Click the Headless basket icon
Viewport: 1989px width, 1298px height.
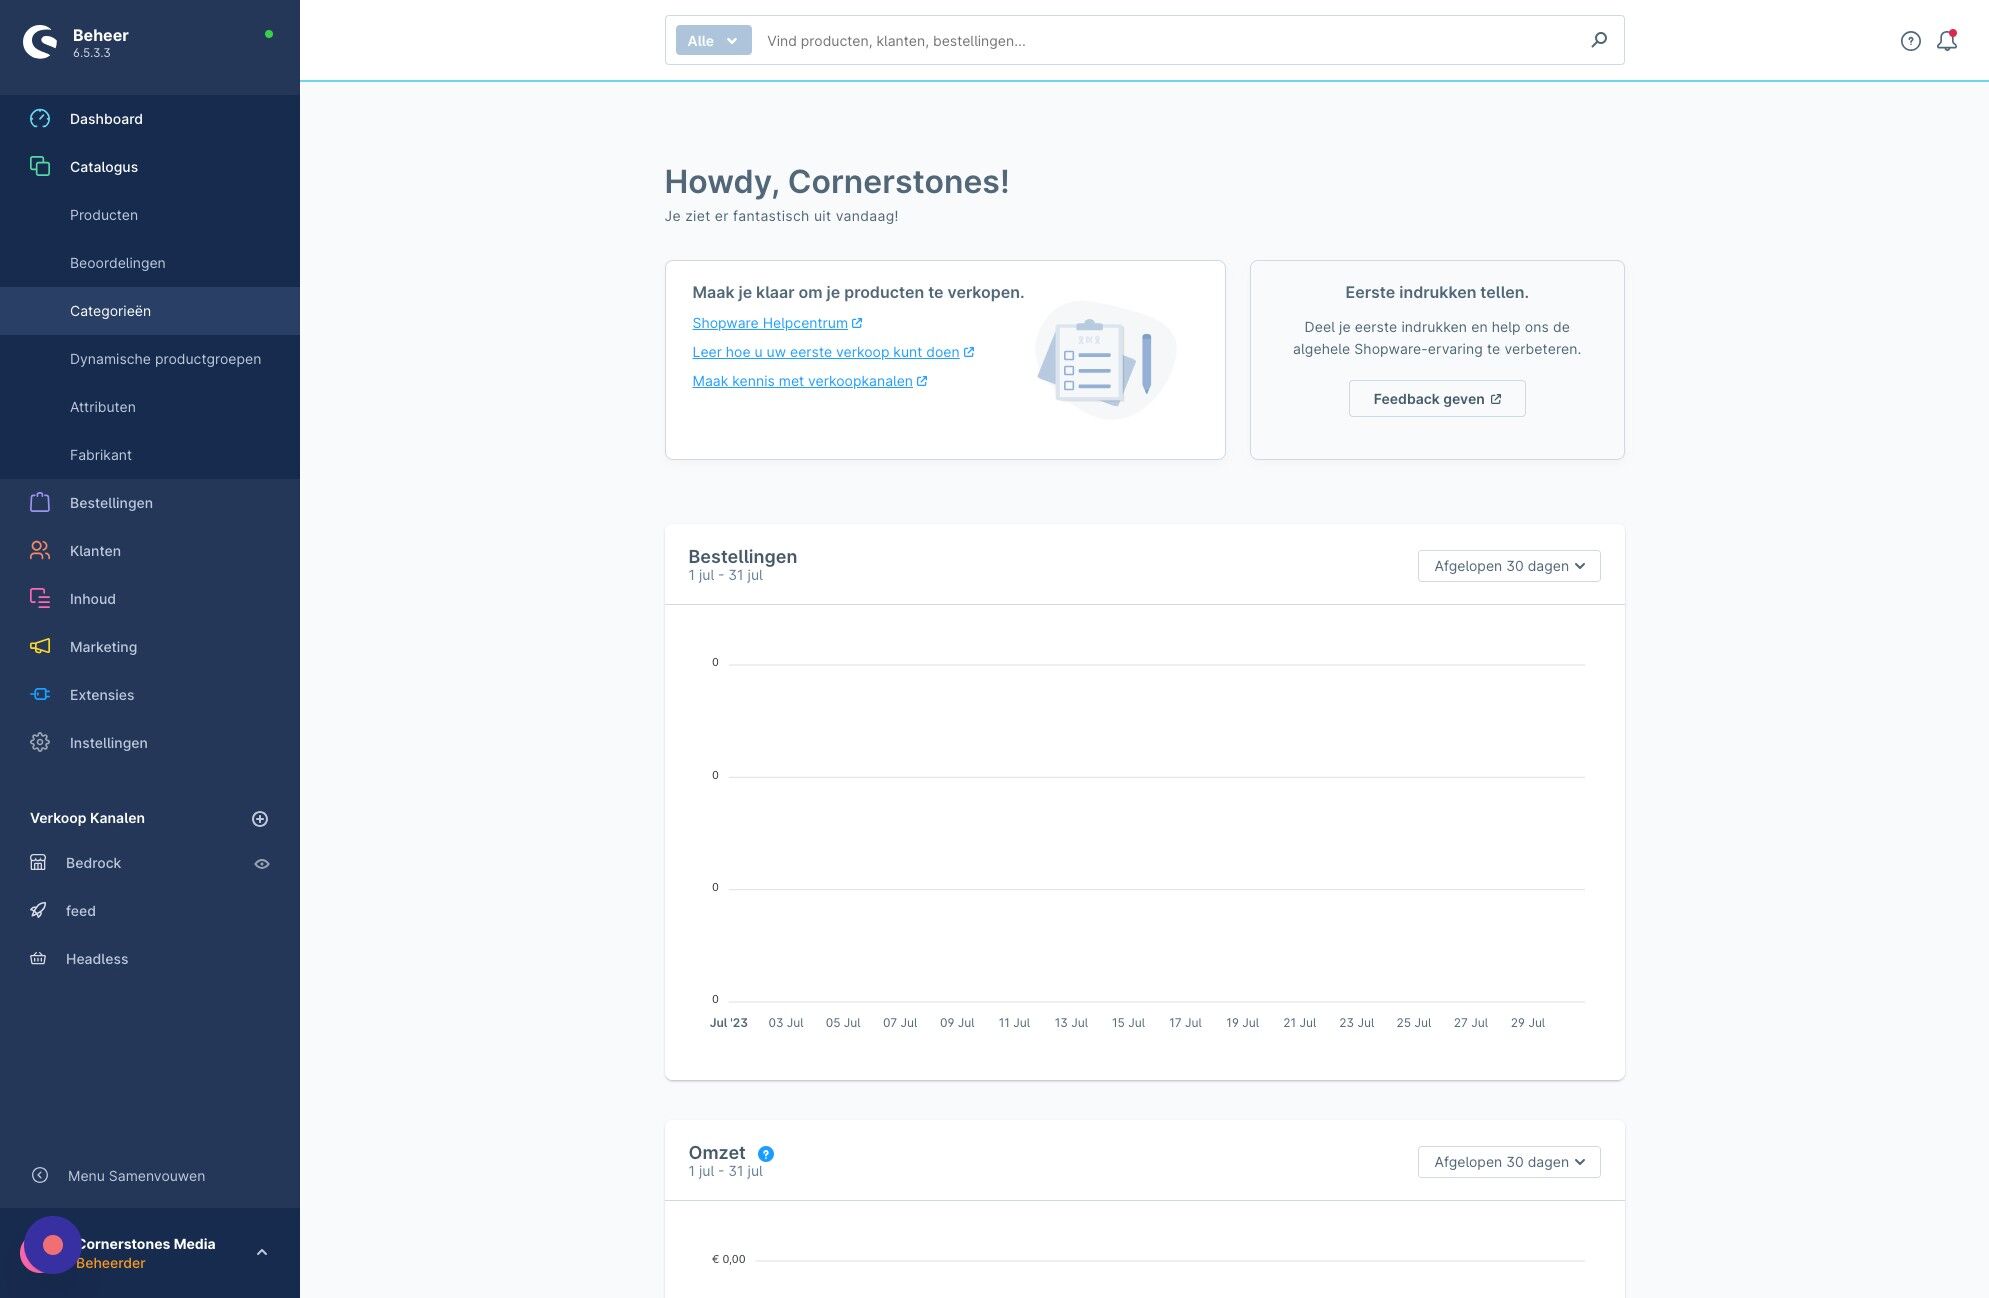38,959
